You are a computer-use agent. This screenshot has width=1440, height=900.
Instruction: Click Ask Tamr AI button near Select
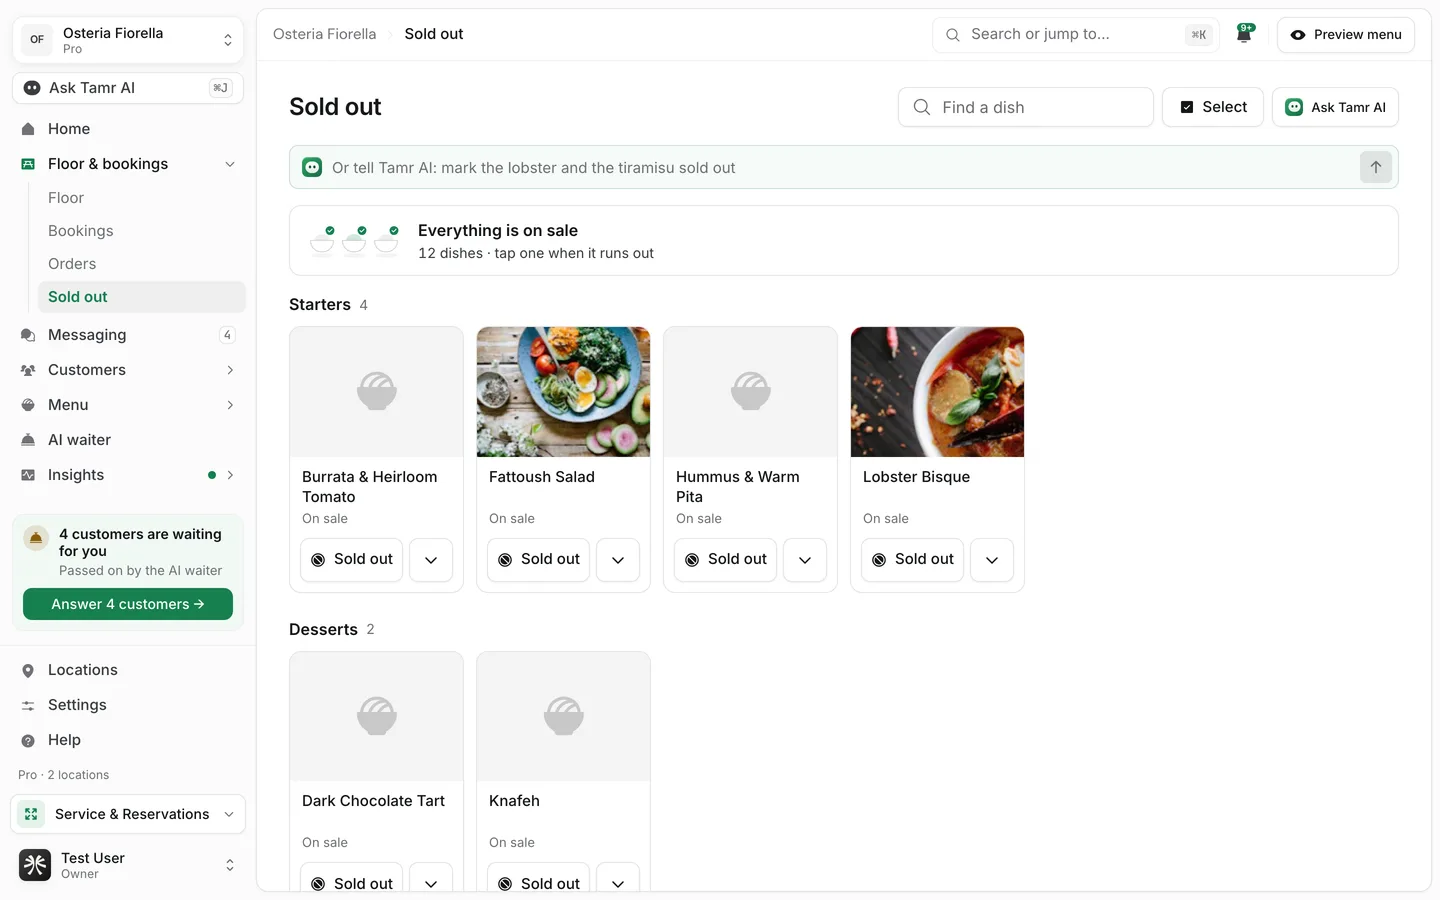point(1335,107)
